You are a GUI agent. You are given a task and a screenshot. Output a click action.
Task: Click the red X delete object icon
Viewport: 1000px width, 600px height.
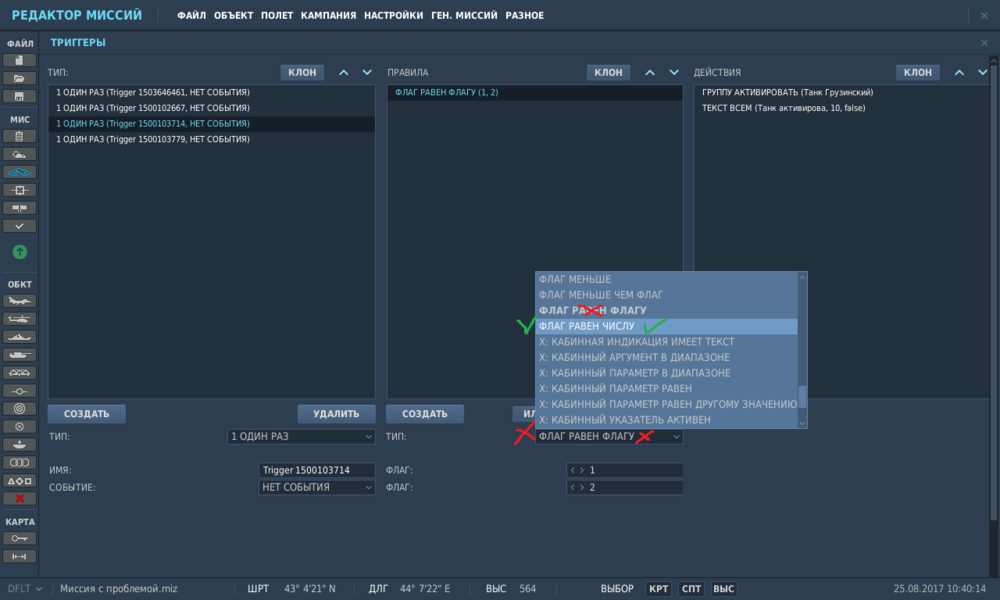point(19,499)
